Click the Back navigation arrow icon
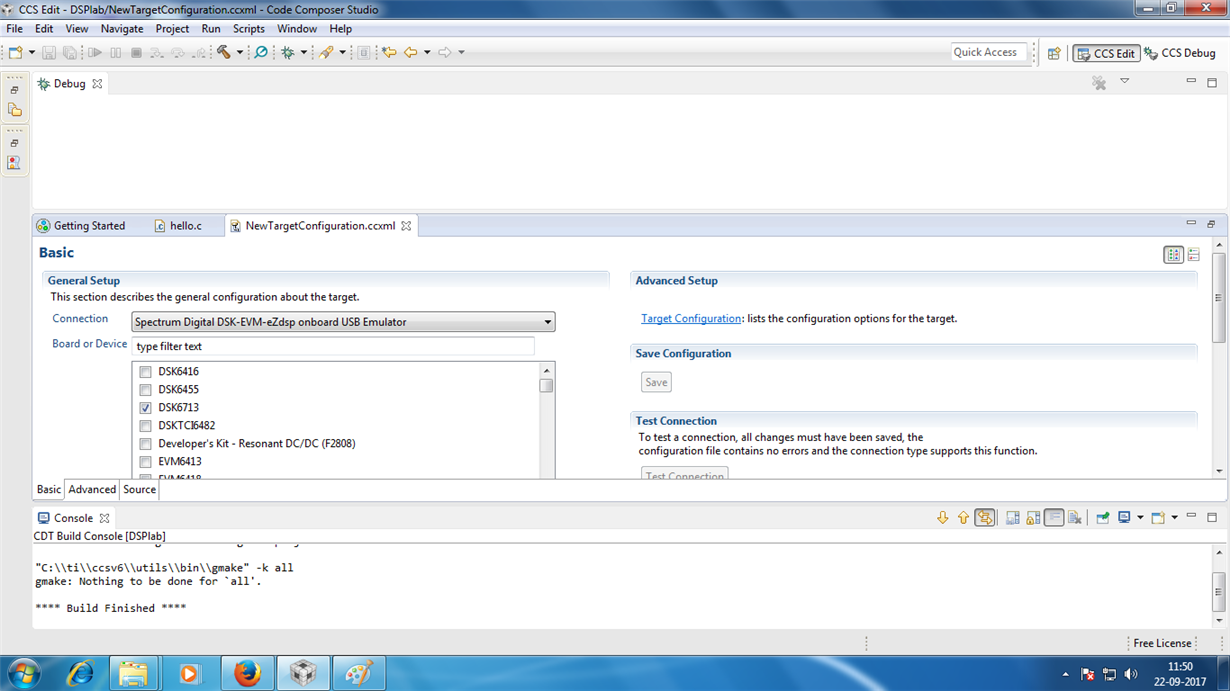 tap(410, 52)
